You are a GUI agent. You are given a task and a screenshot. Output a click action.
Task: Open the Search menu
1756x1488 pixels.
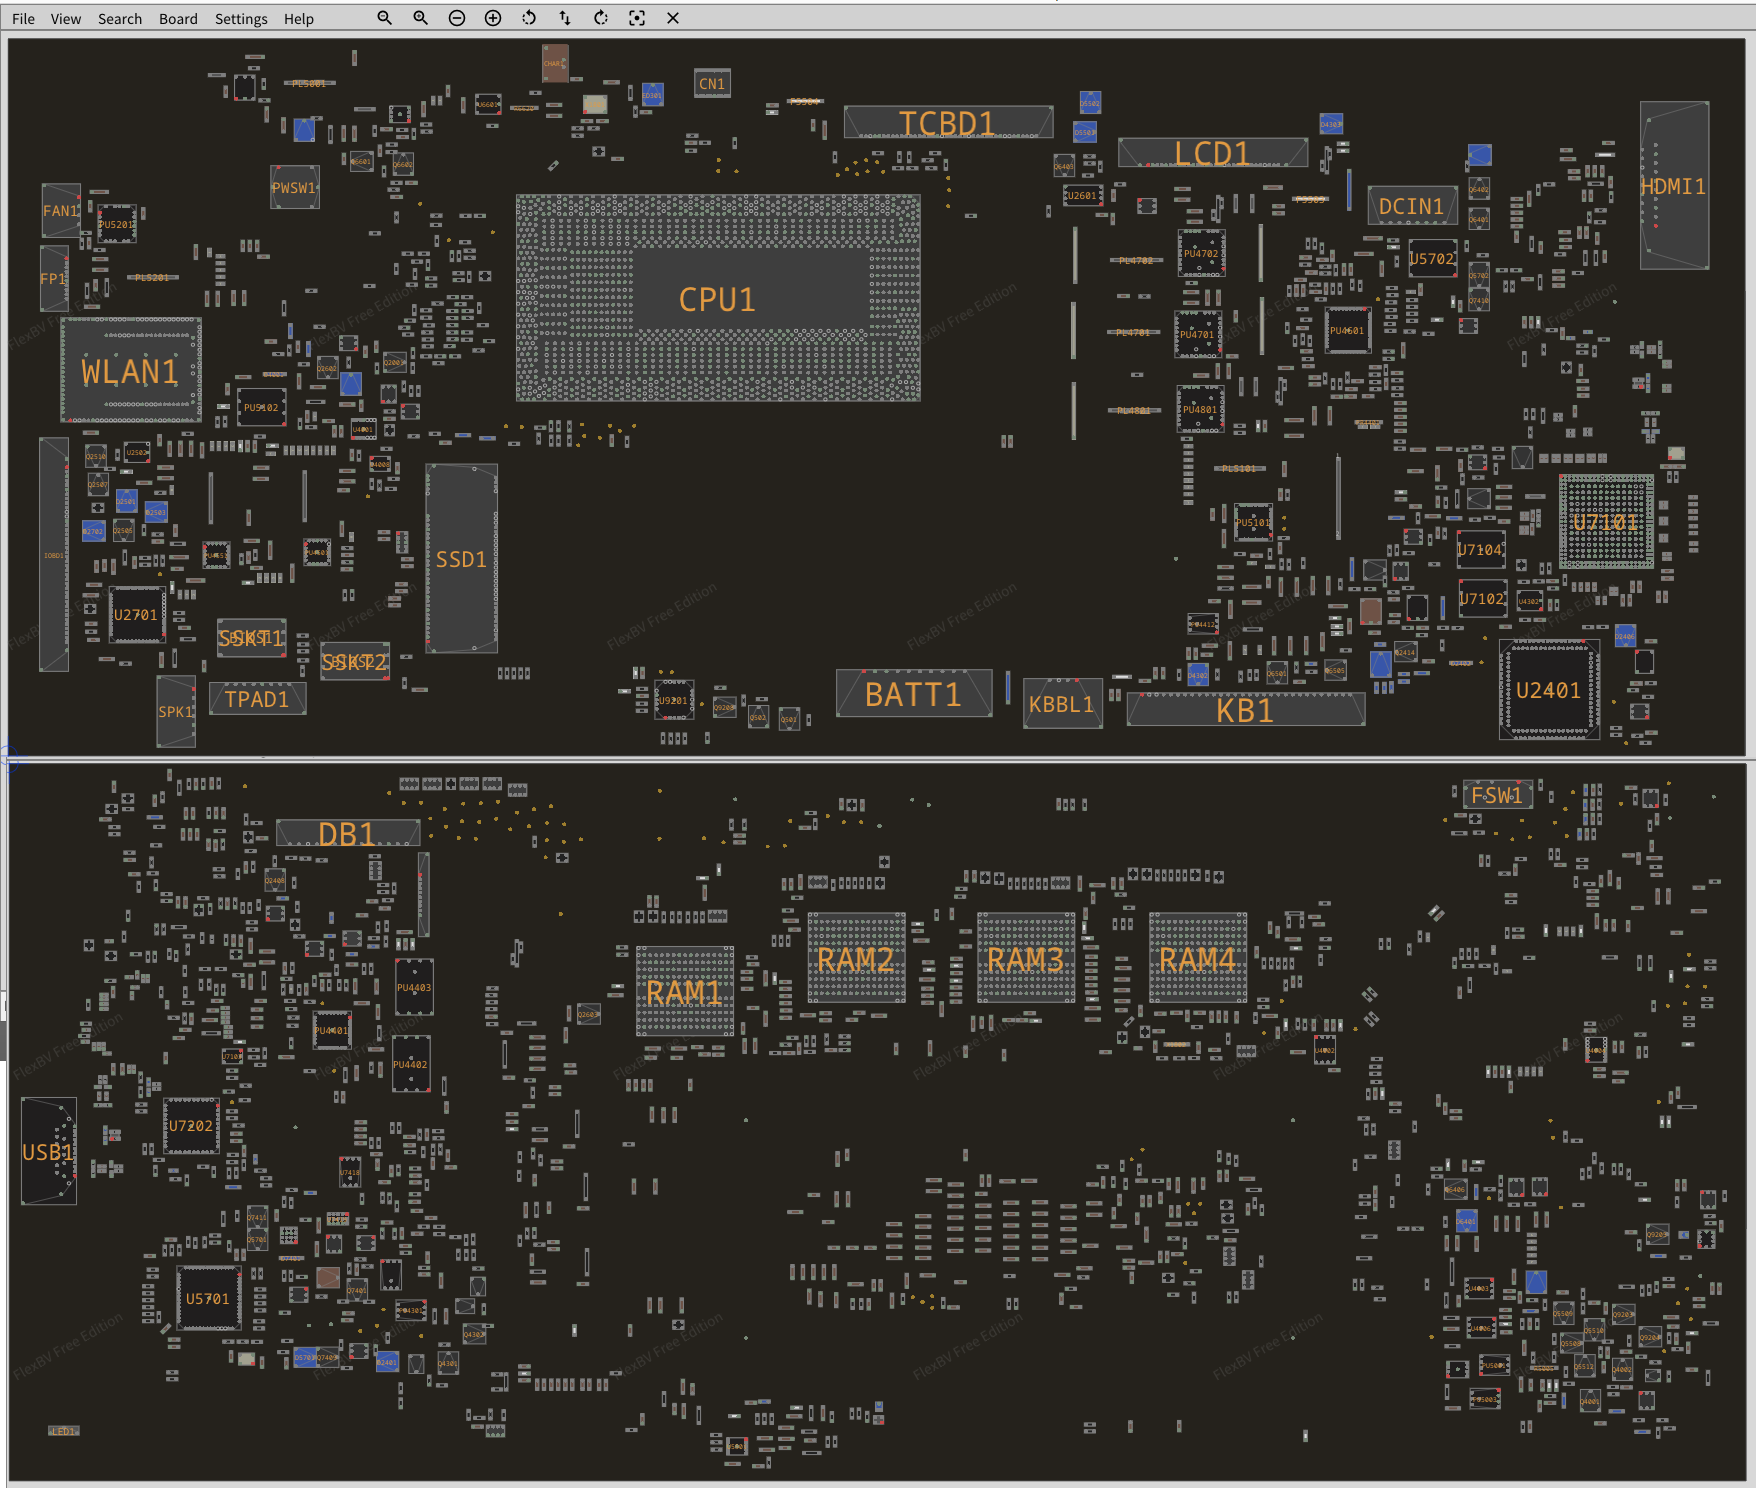tap(120, 19)
